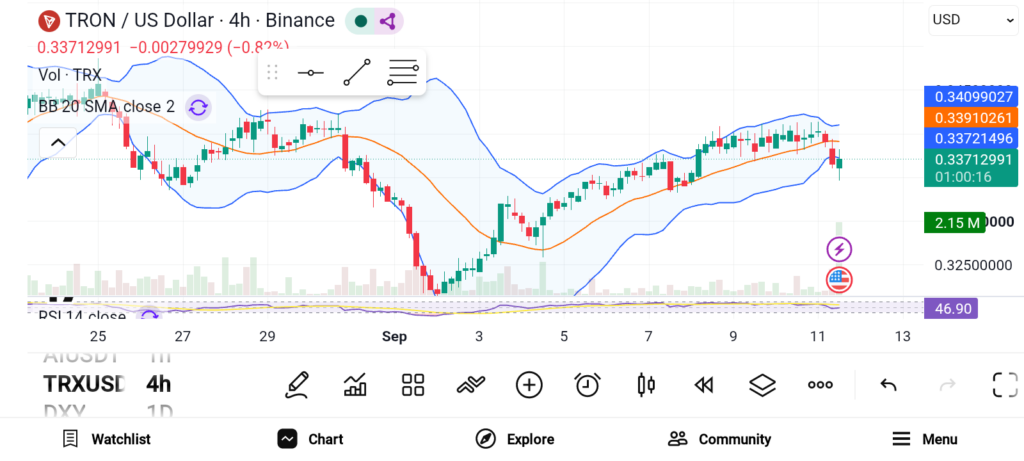Click the Sep label on time axis
1024x461 pixels.
[394, 337]
